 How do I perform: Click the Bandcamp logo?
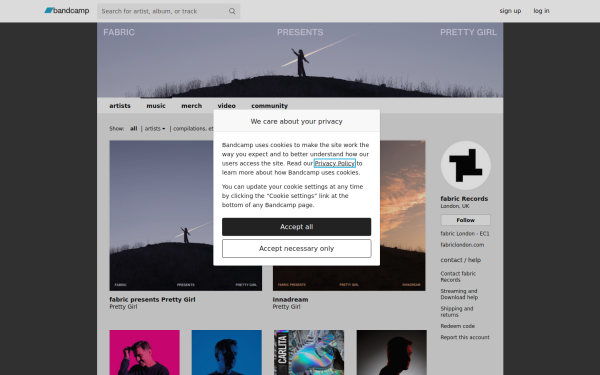[x=67, y=11]
